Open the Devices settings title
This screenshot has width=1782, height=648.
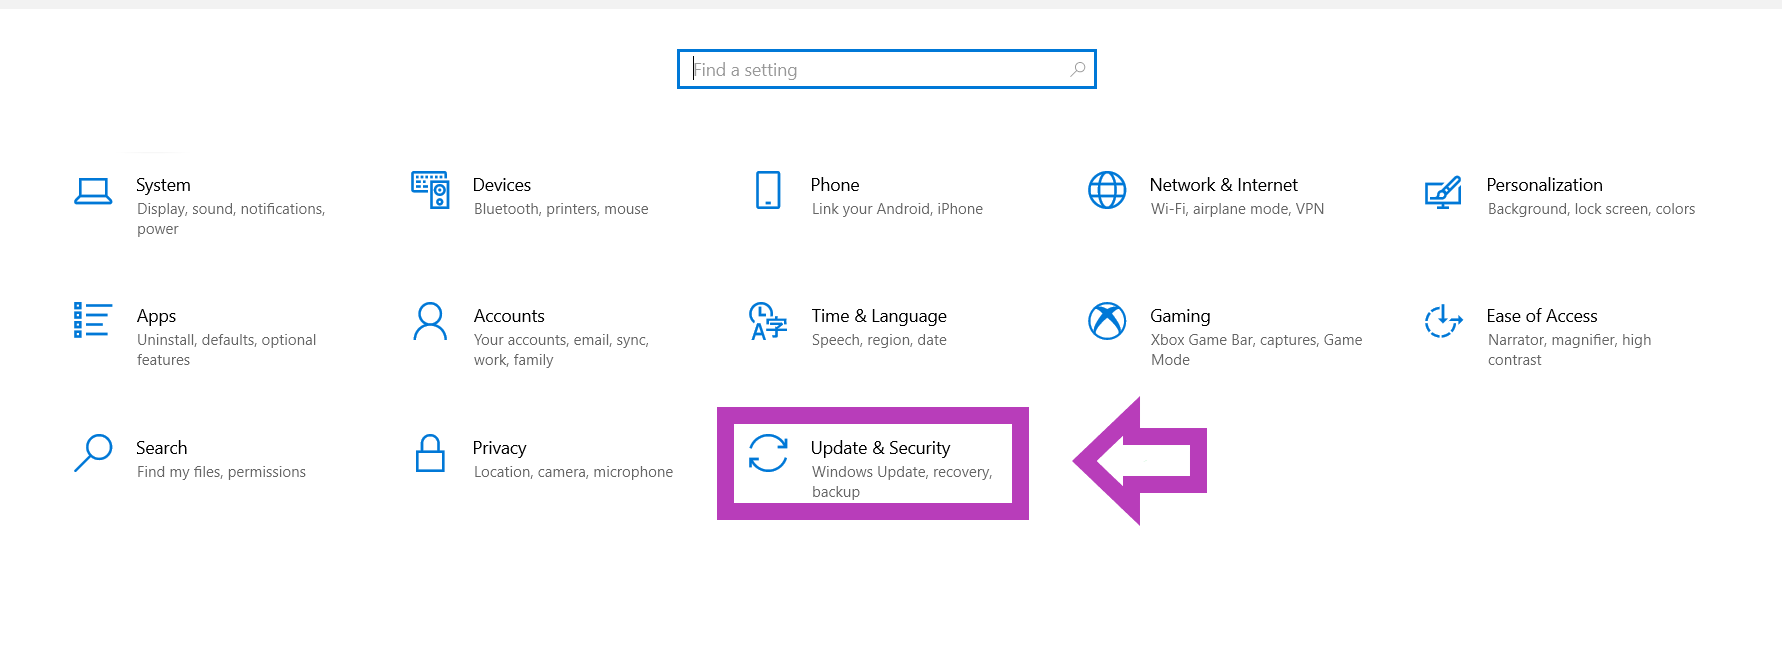(502, 185)
